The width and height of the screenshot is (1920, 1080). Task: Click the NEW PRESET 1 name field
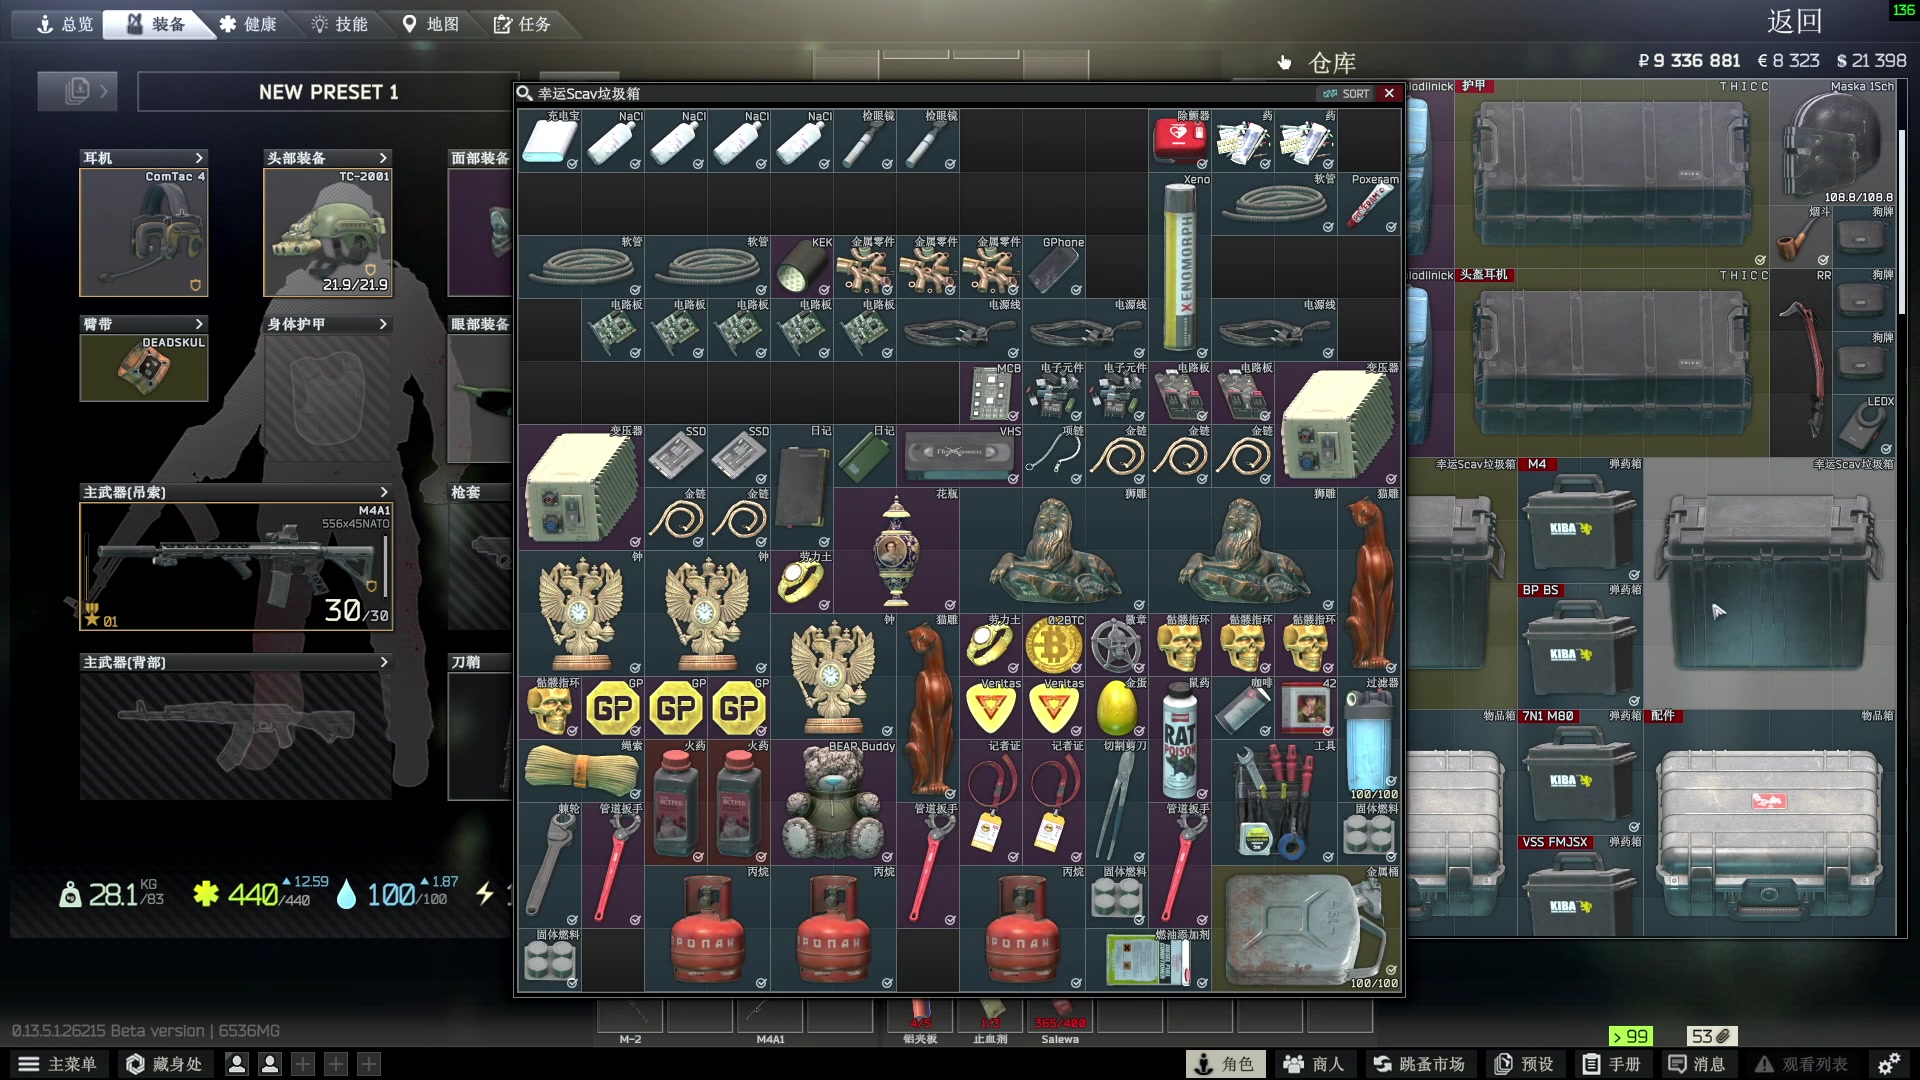coord(328,92)
